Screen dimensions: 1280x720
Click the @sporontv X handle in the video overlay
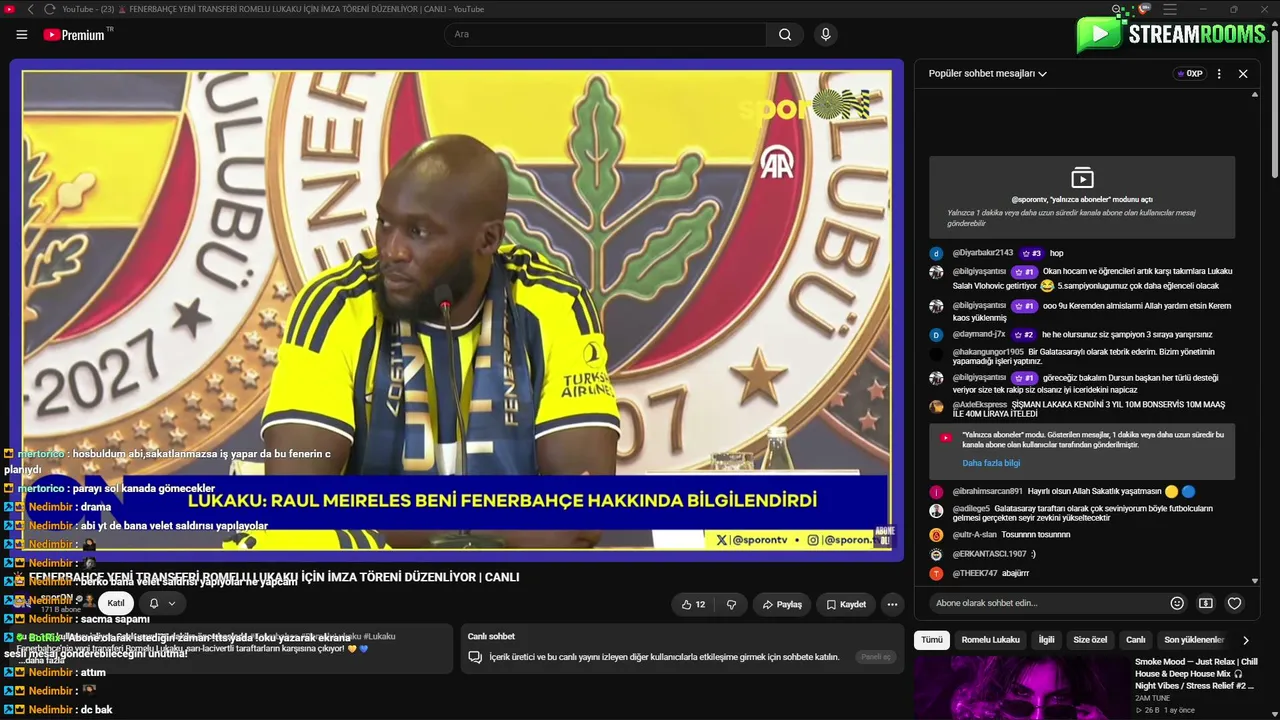758,540
